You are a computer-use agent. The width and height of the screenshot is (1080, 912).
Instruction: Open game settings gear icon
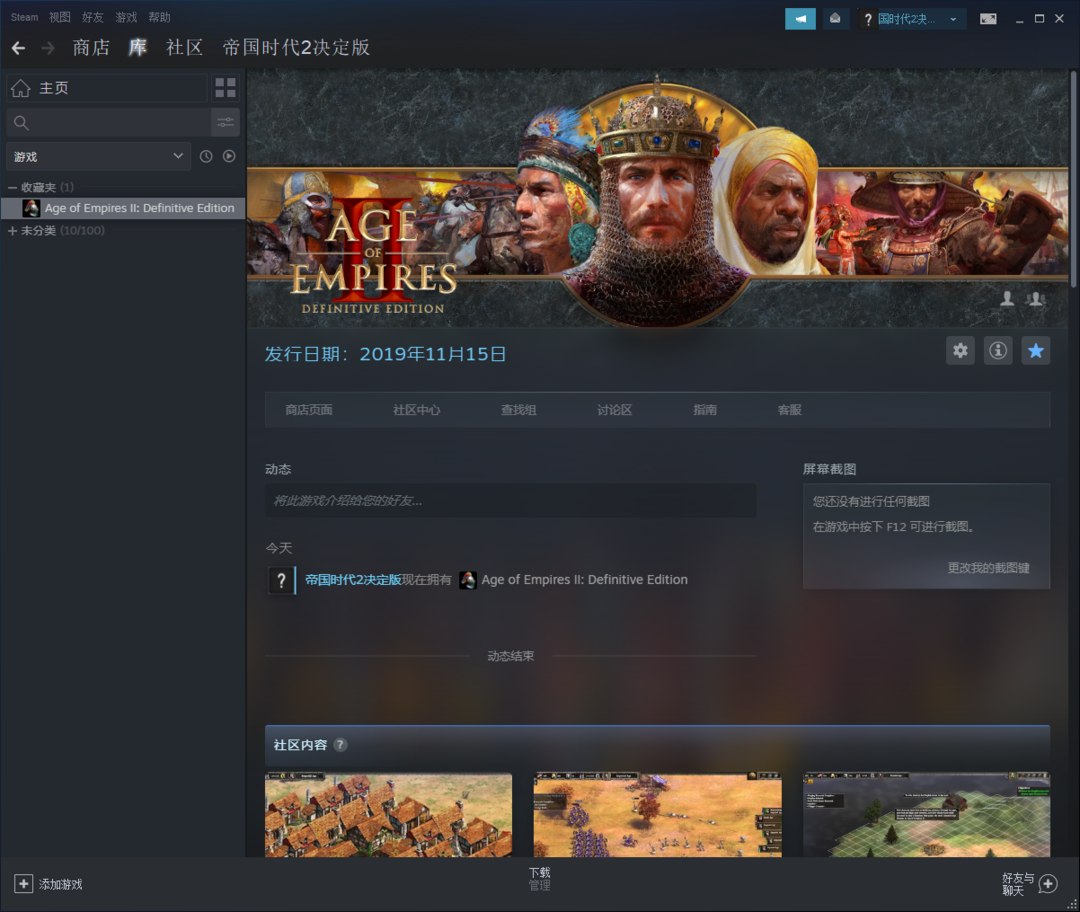click(960, 351)
